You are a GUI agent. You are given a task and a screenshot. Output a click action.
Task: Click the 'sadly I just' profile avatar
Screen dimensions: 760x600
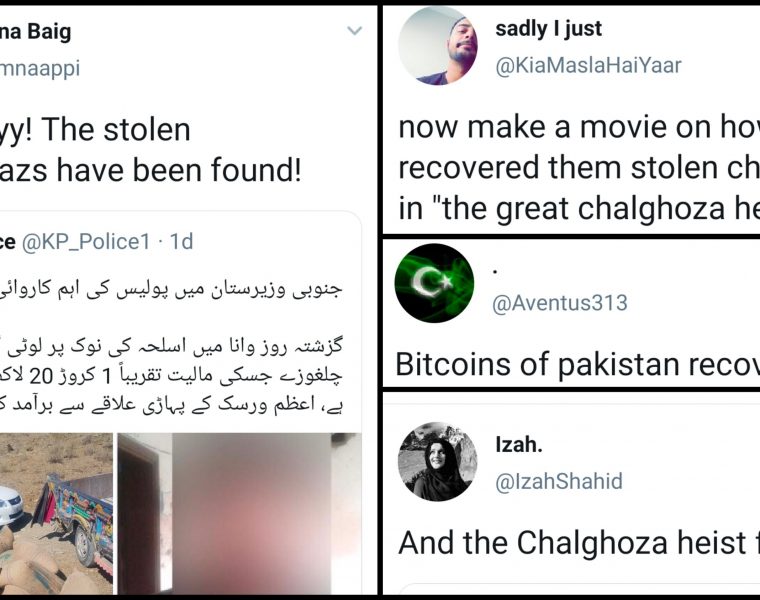(x=436, y=46)
